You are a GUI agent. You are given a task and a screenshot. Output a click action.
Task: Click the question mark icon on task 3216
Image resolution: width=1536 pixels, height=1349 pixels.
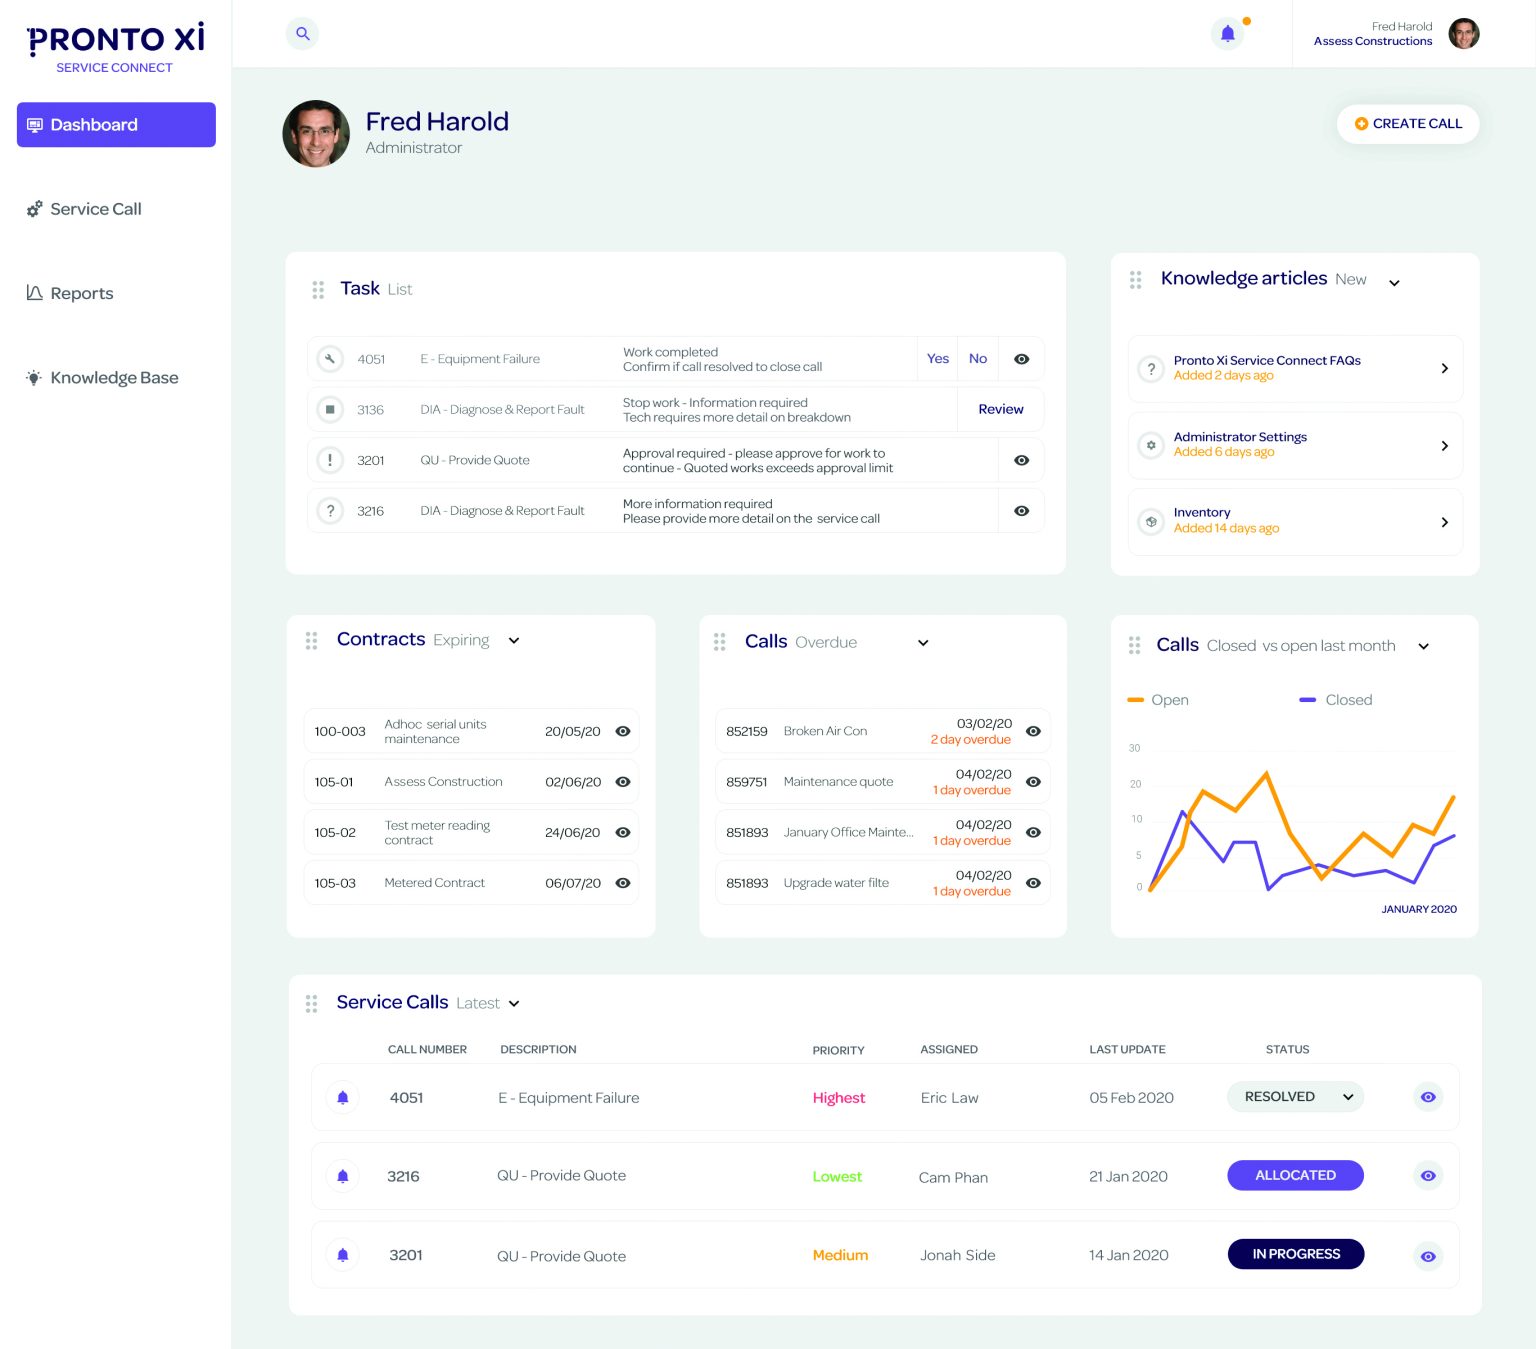pyautogui.click(x=330, y=511)
